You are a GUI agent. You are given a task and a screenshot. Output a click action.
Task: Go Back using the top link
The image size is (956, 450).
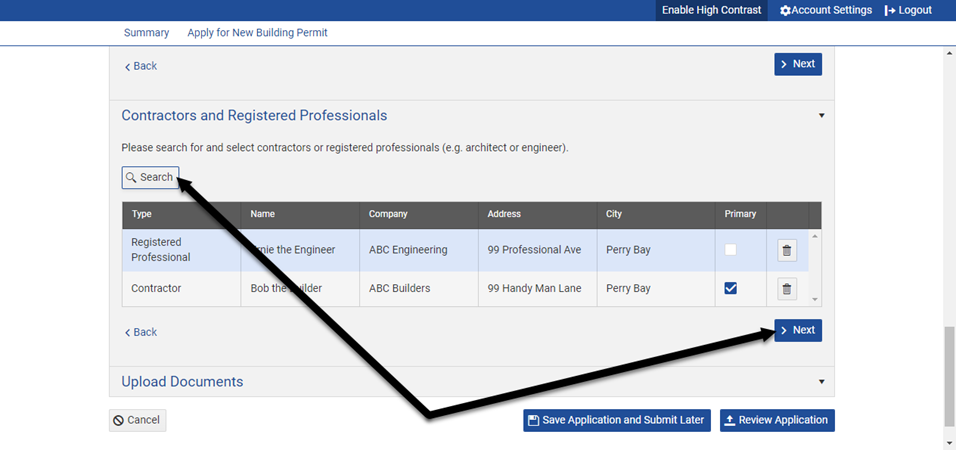(141, 66)
